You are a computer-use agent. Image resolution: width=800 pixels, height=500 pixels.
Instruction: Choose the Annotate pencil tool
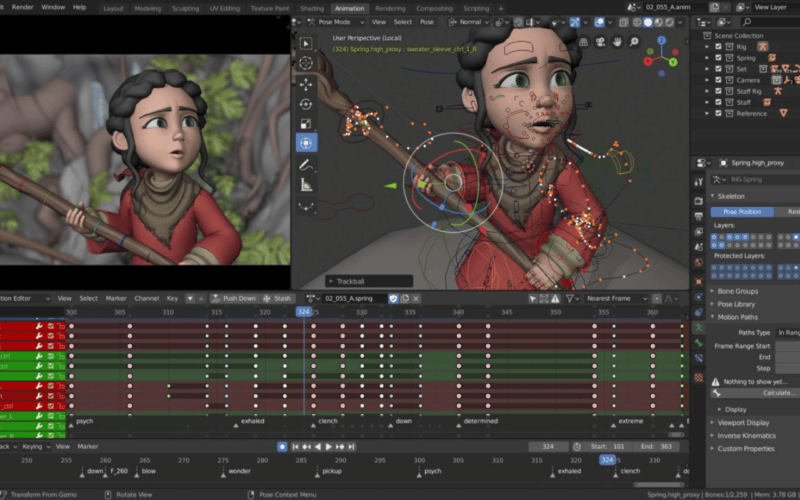point(306,165)
